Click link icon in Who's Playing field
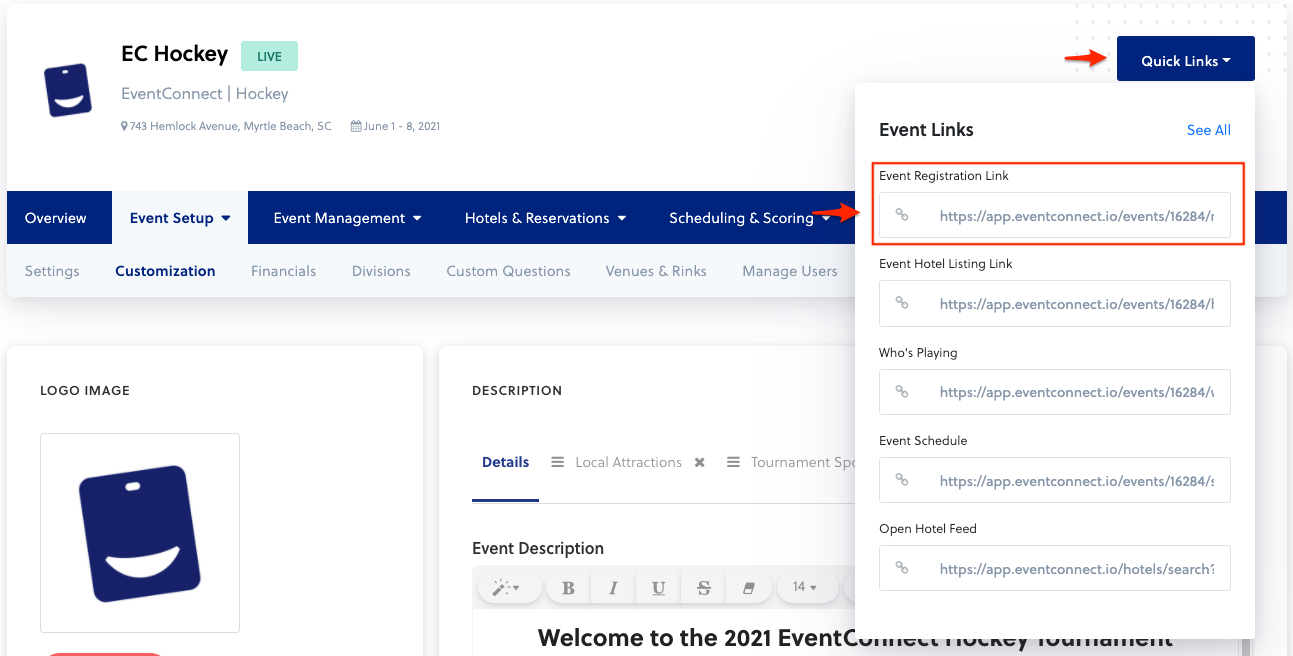Image resolution: width=1293 pixels, height=656 pixels. coord(902,392)
